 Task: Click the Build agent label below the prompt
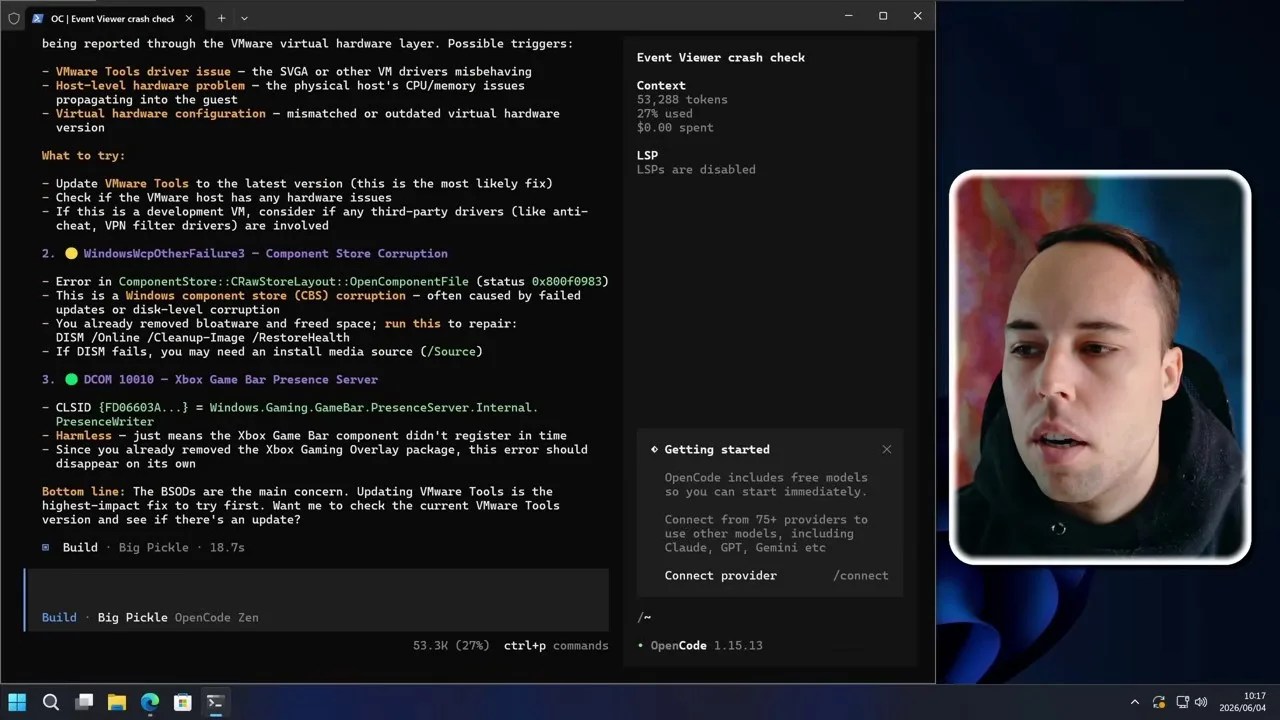coord(59,617)
